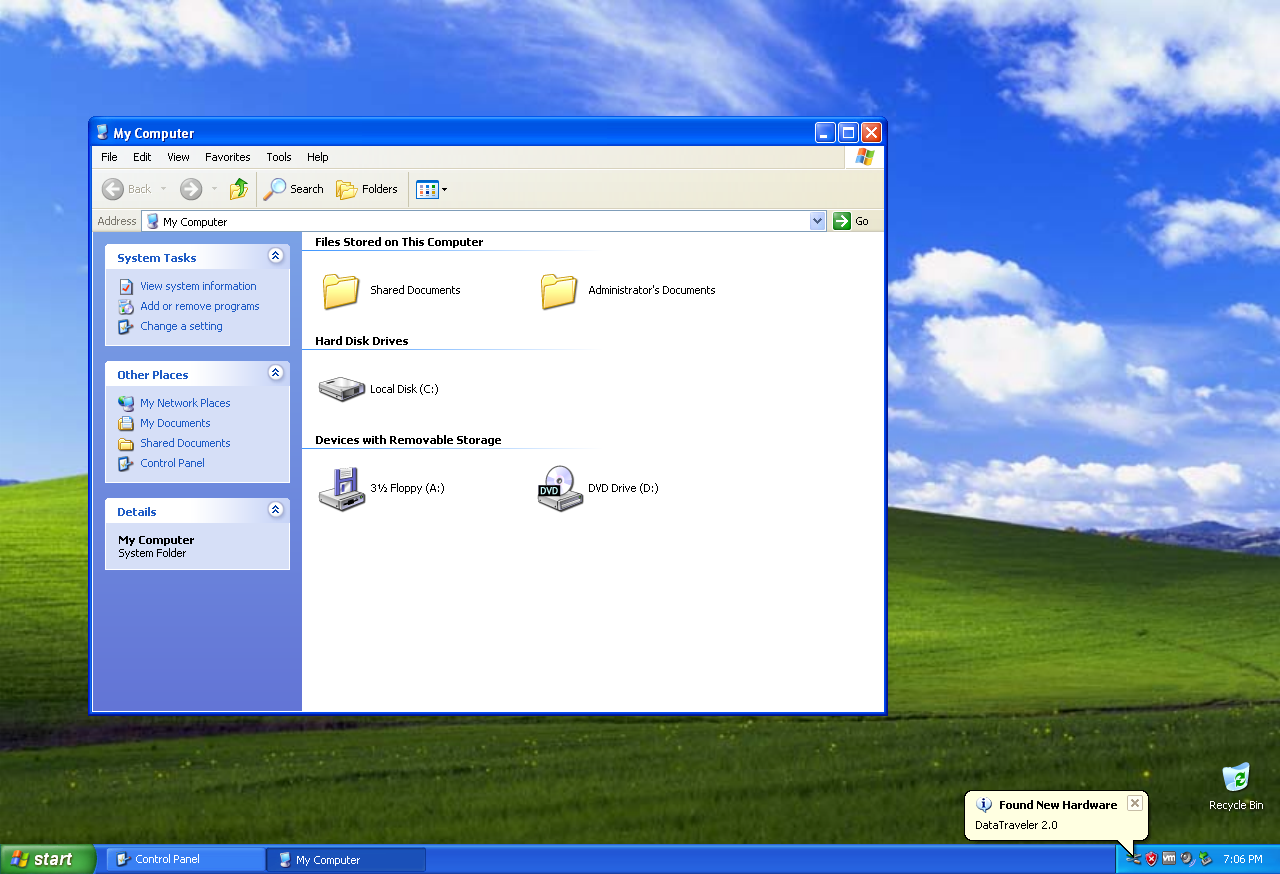Screen dimensions: 1280x874
Task: Click the Add or remove programs icon
Action: (x=126, y=306)
